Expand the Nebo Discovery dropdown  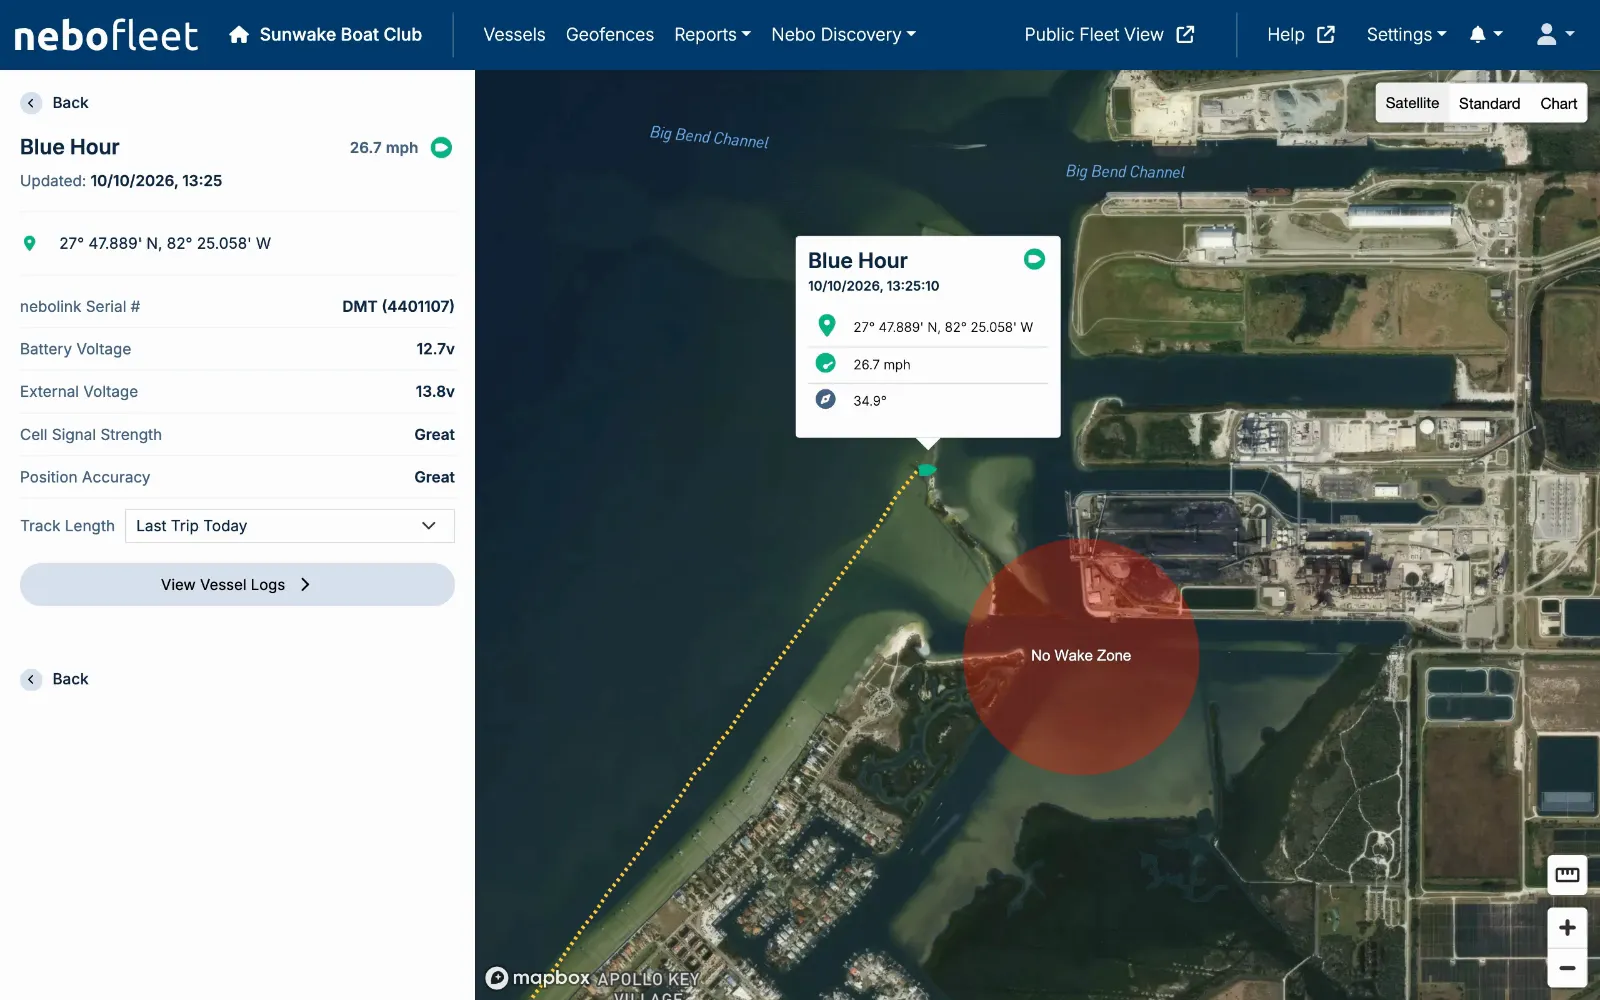(843, 35)
